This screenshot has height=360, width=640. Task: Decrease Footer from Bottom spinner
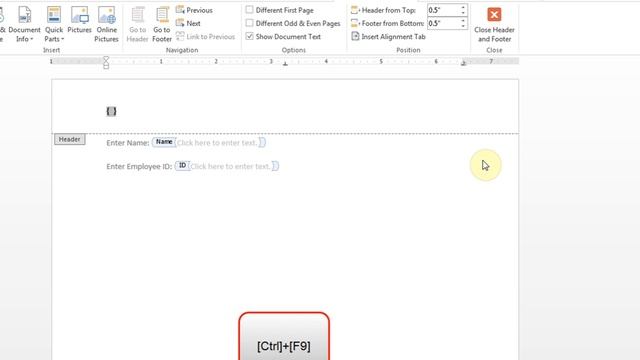[x=463, y=27]
